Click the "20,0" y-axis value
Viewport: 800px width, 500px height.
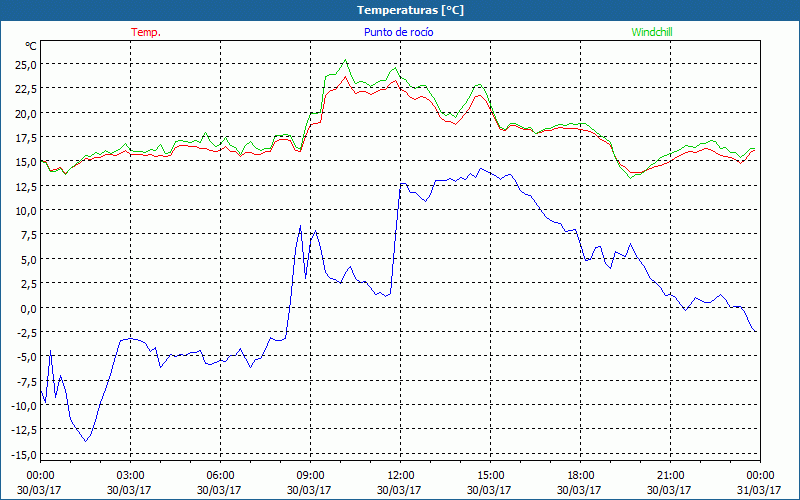click(x=28, y=113)
